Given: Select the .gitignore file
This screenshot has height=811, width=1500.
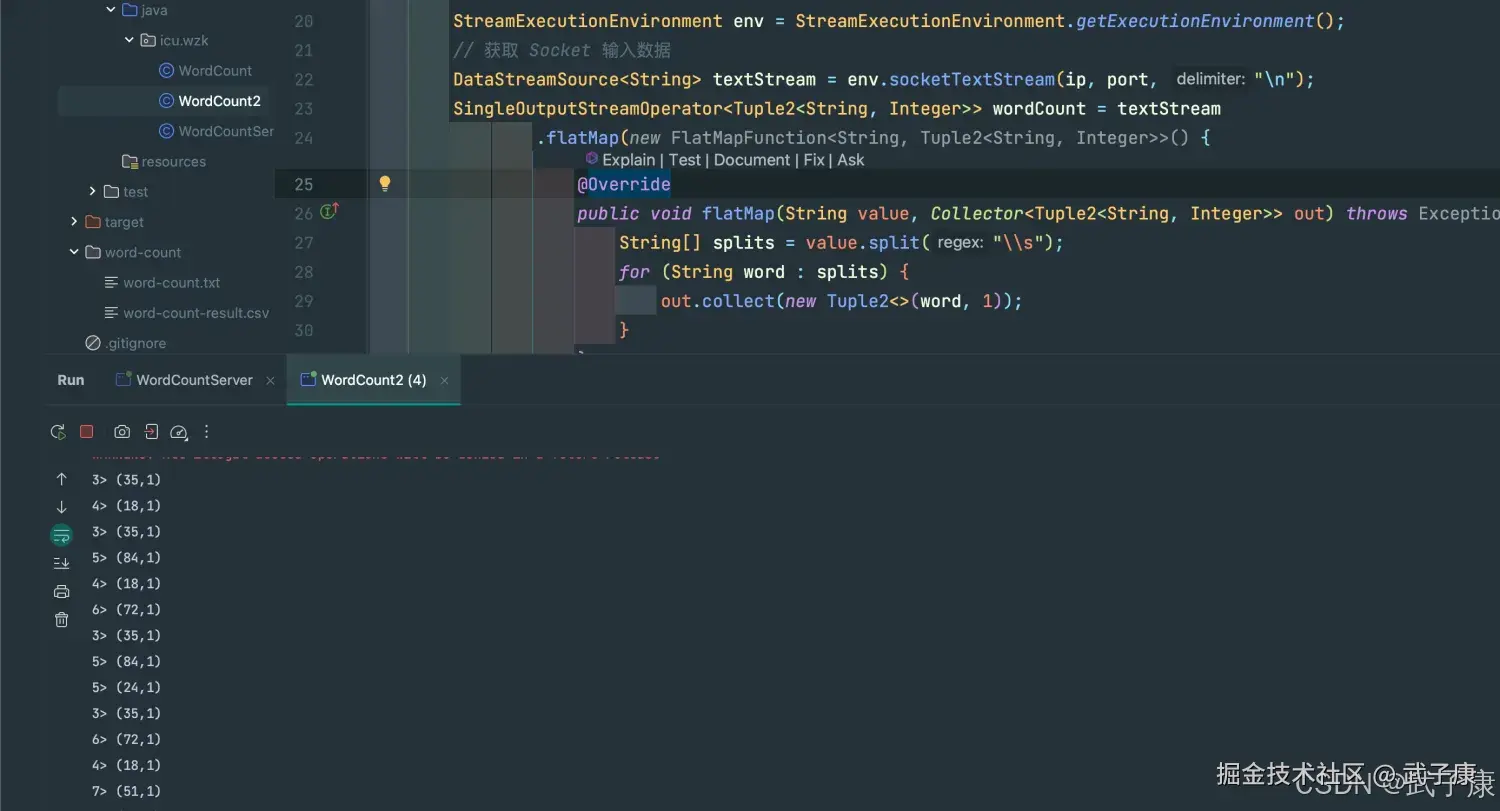Looking at the screenshot, I should tap(126, 343).
